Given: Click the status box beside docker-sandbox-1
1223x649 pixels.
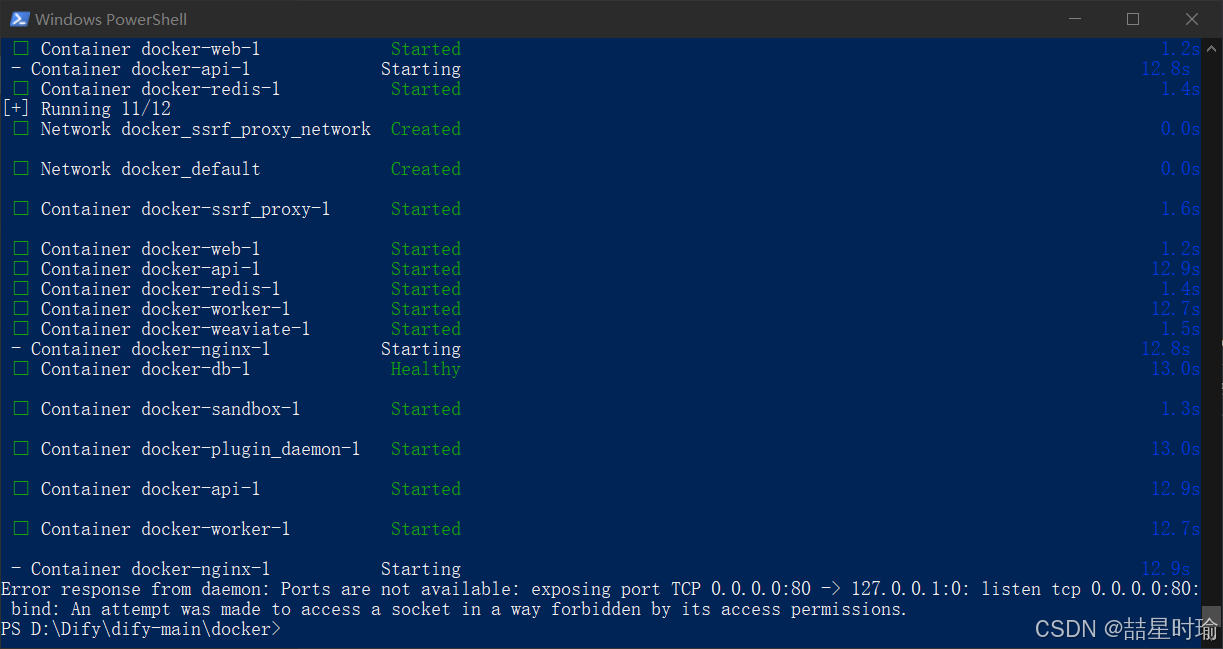Looking at the screenshot, I should [x=21, y=409].
